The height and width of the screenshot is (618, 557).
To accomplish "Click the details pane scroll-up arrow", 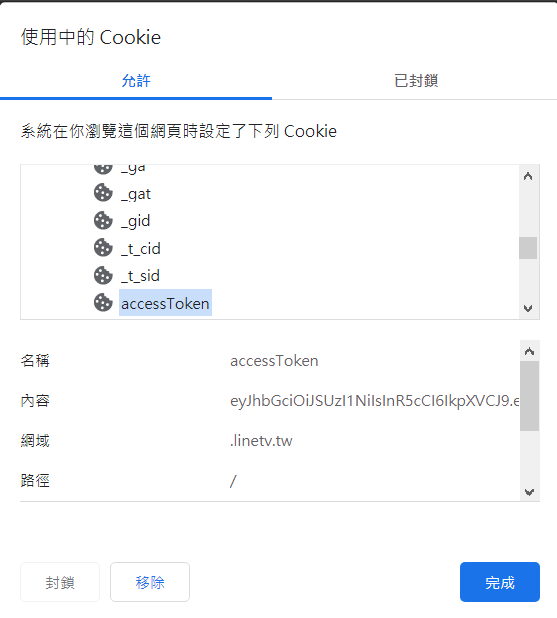I will click(529, 351).
